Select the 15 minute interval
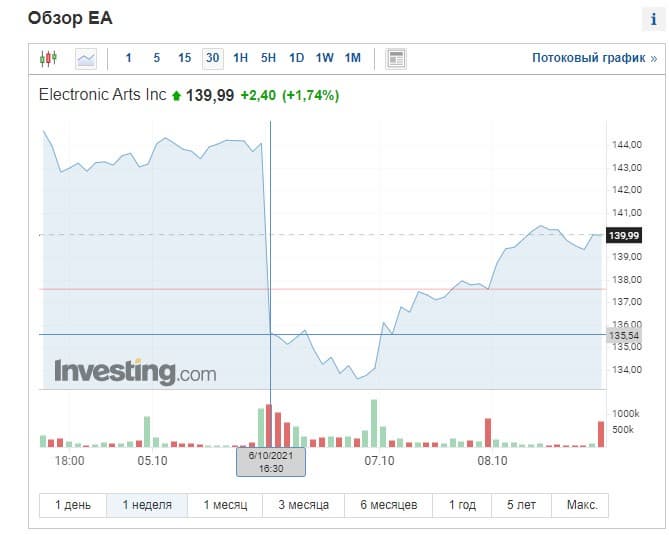Viewport: 669px width, 535px height. 184,58
